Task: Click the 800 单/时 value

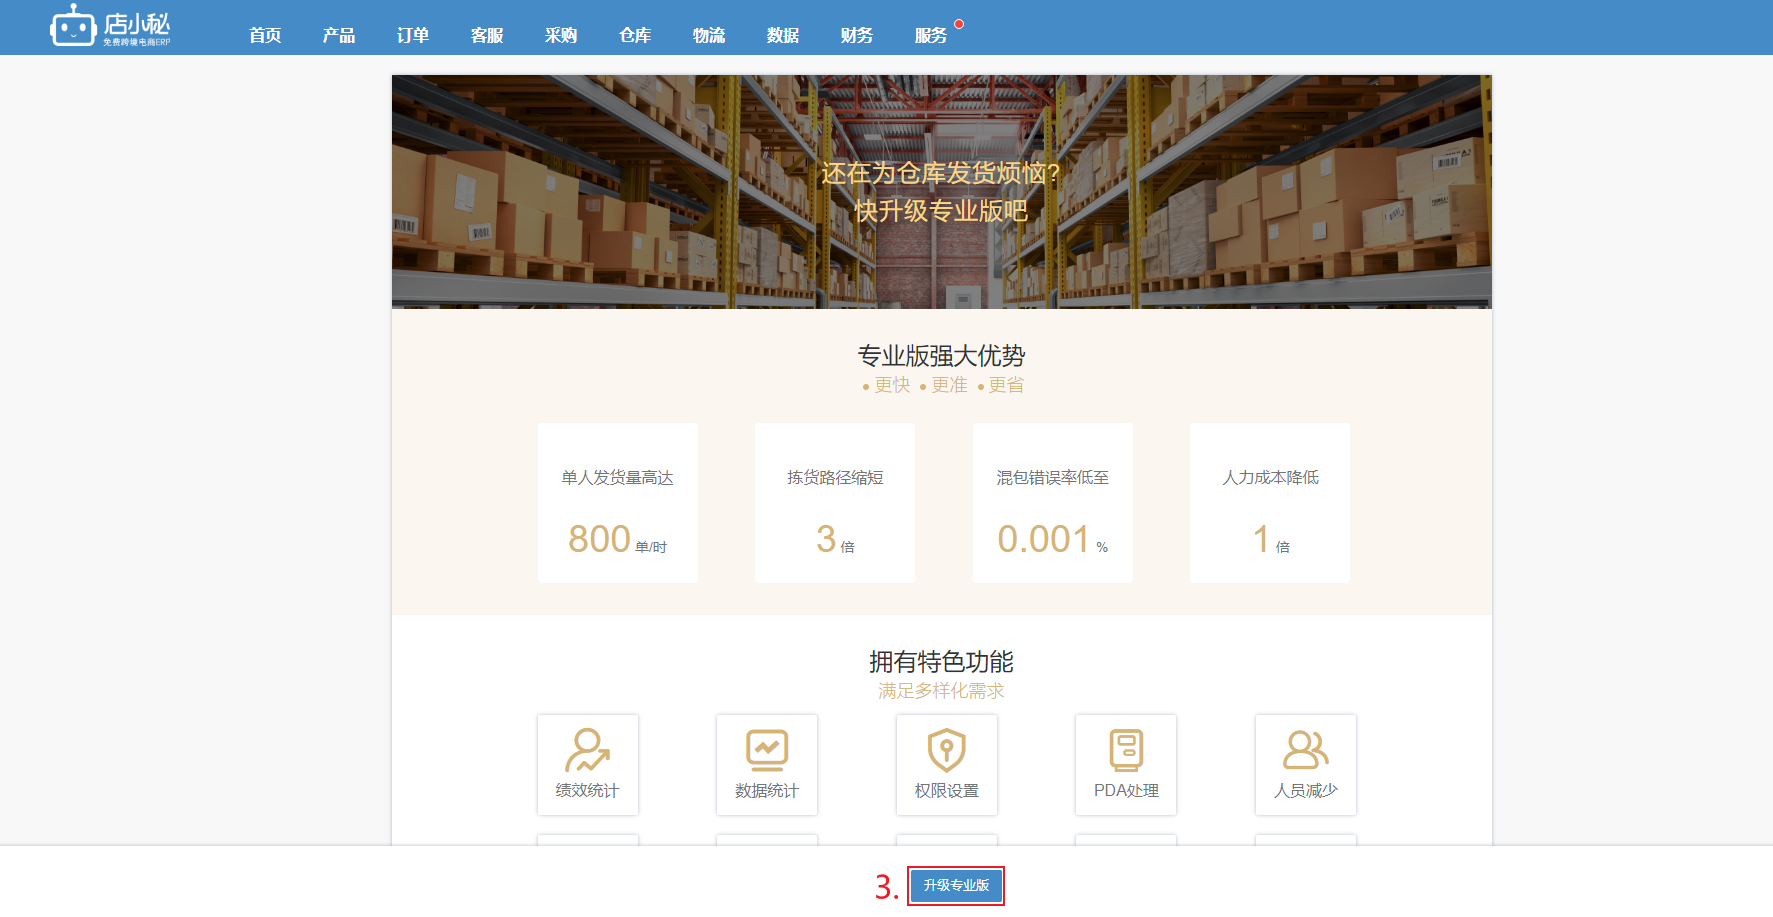Action: [x=618, y=540]
